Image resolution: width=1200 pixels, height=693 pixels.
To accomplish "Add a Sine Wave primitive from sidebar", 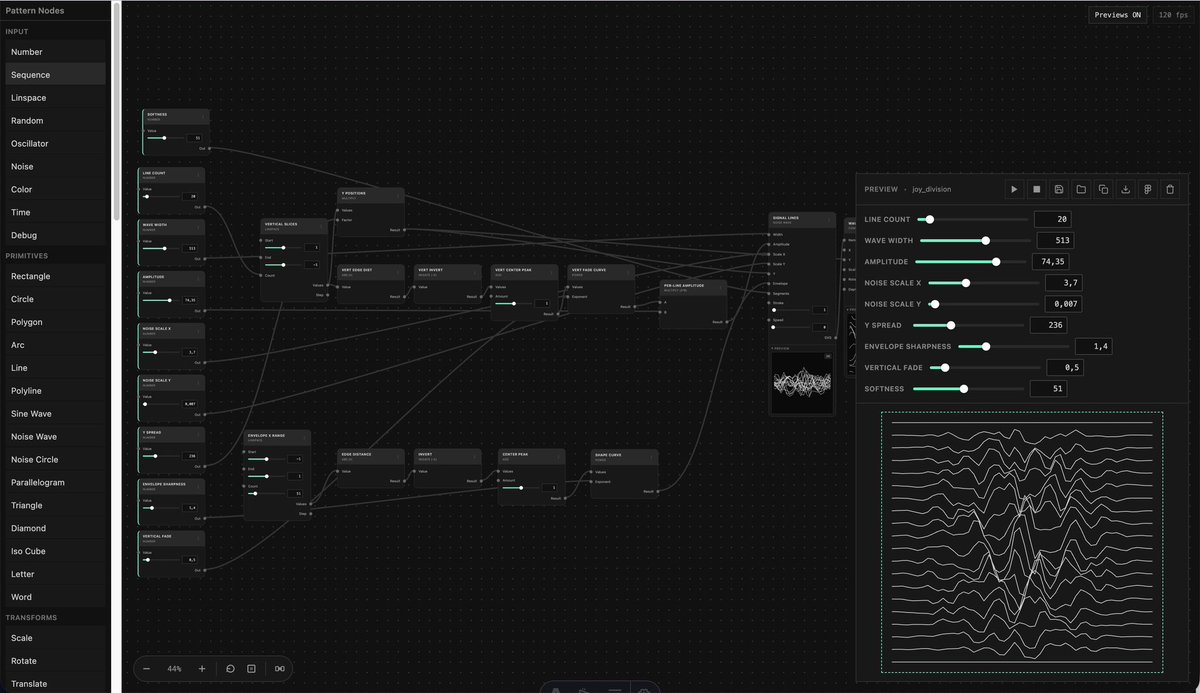I will pos(55,414).
